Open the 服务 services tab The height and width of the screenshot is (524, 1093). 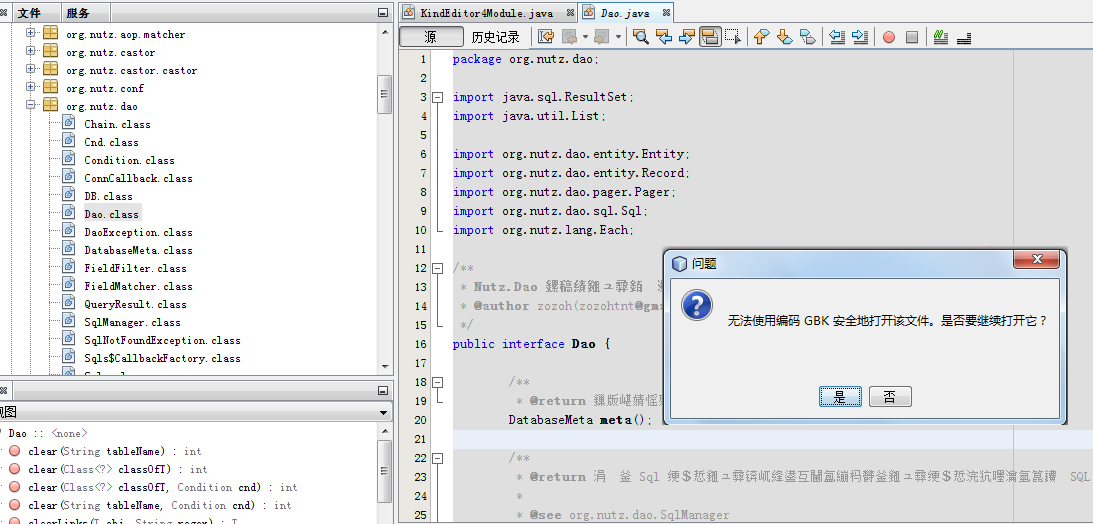[x=77, y=13]
